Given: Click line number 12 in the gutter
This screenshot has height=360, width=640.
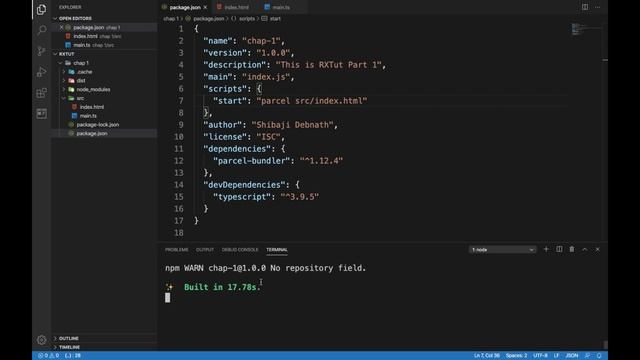Looking at the screenshot, I should 178,161.
